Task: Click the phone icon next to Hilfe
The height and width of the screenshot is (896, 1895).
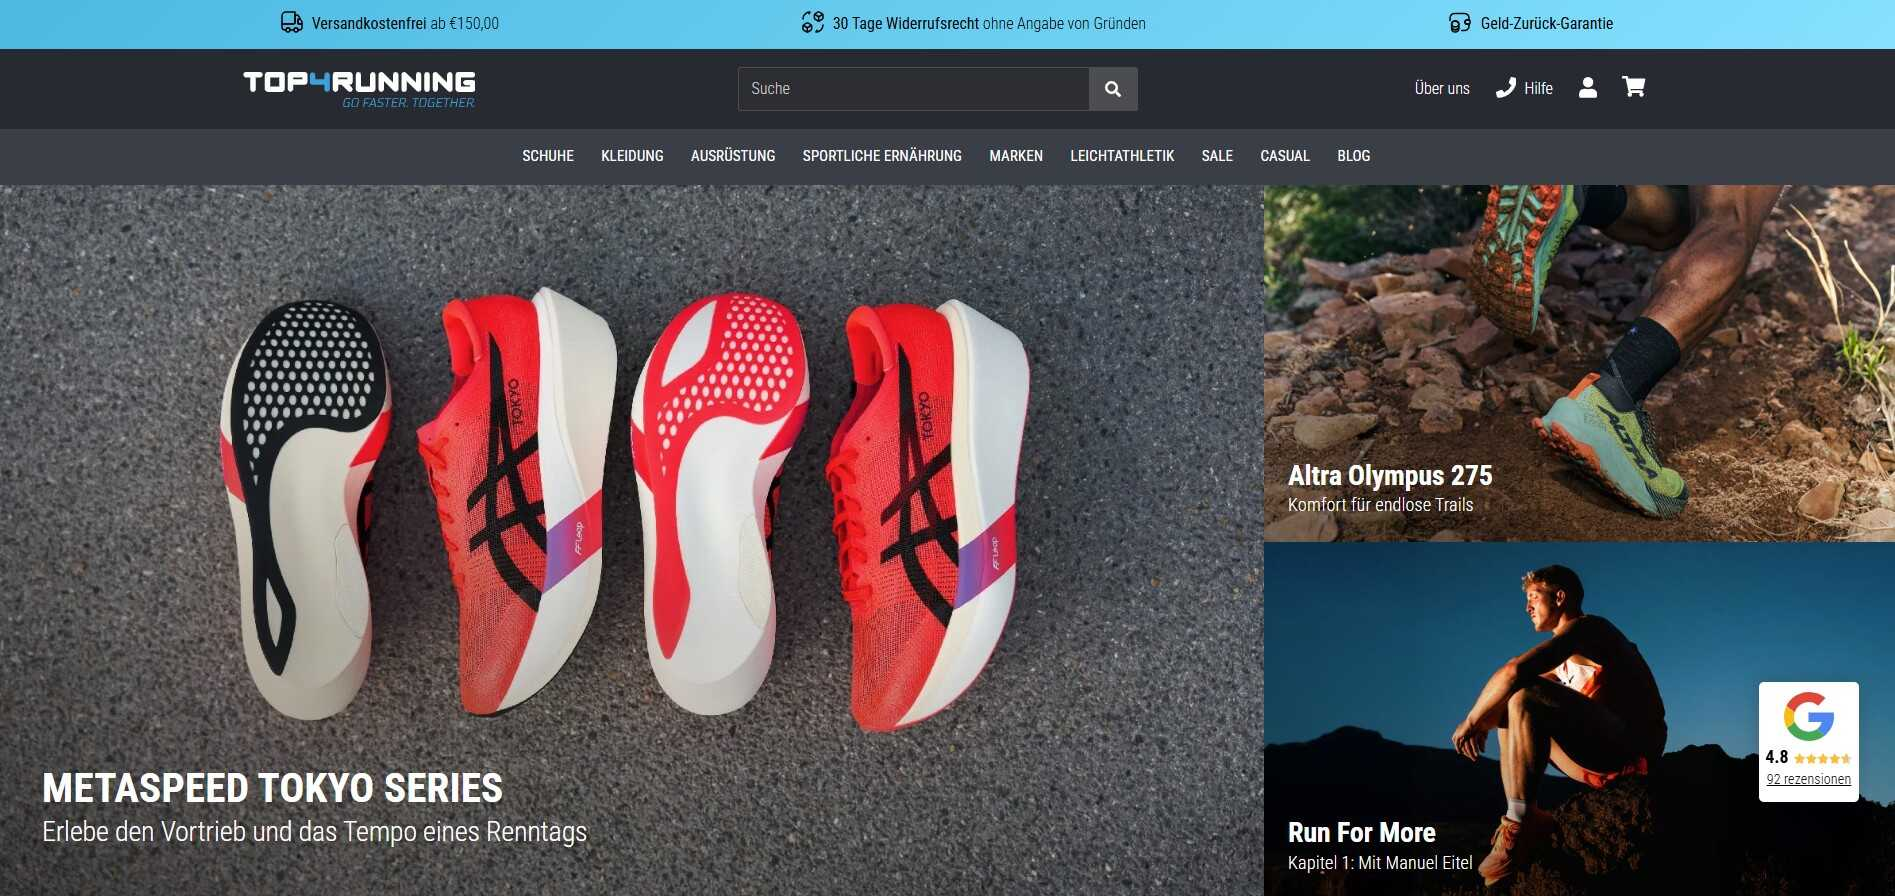Action: (1505, 88)
